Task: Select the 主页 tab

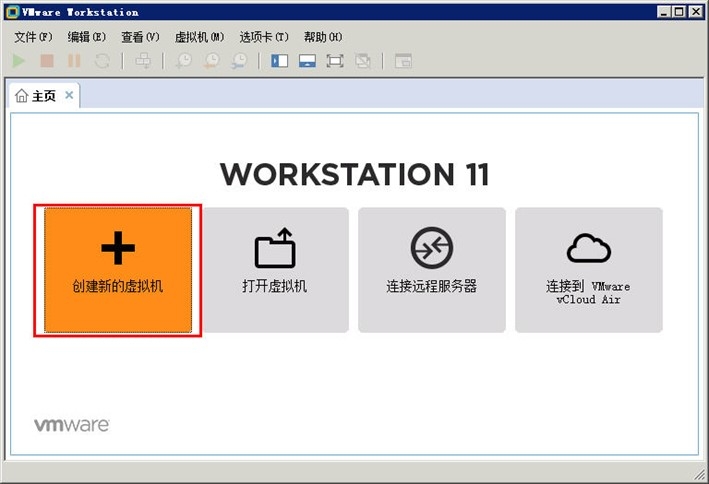Action: tap(44, 95)
